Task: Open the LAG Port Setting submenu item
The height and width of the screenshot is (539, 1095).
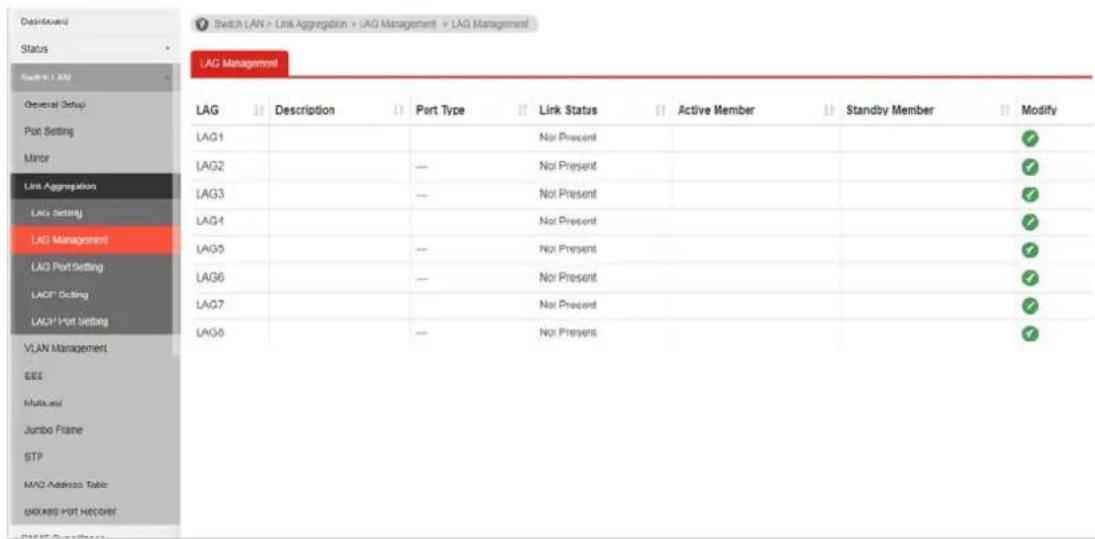Action: point(67,267)
